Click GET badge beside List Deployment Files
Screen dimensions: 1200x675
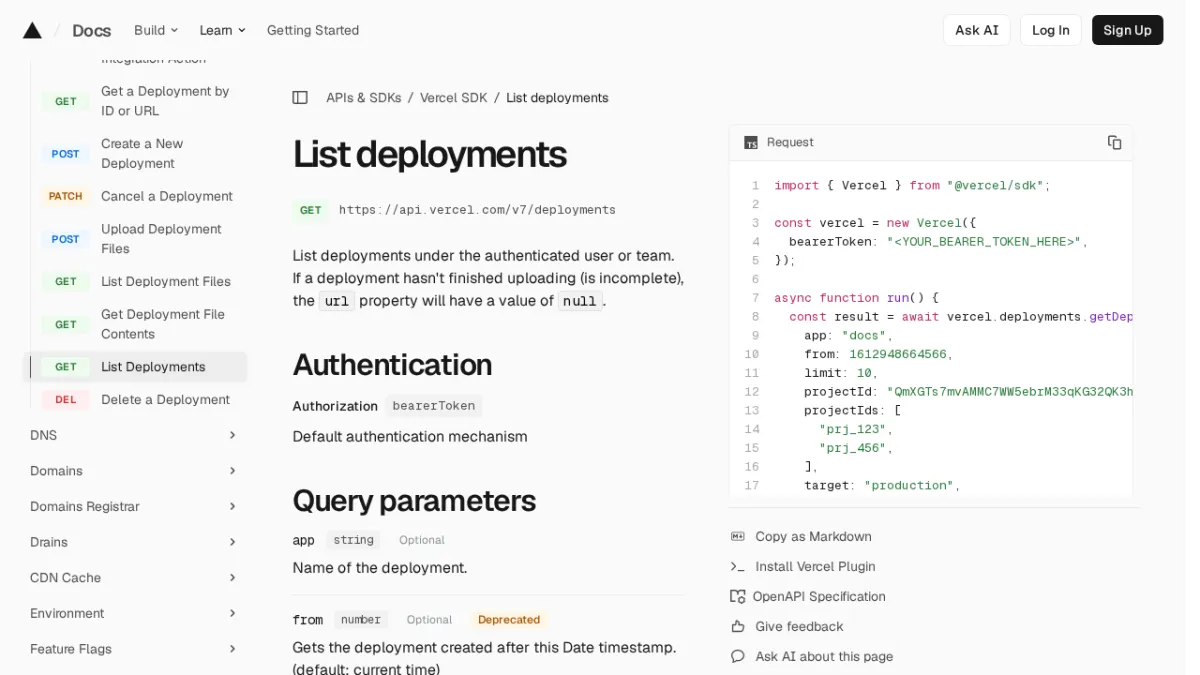pos(66,282)
